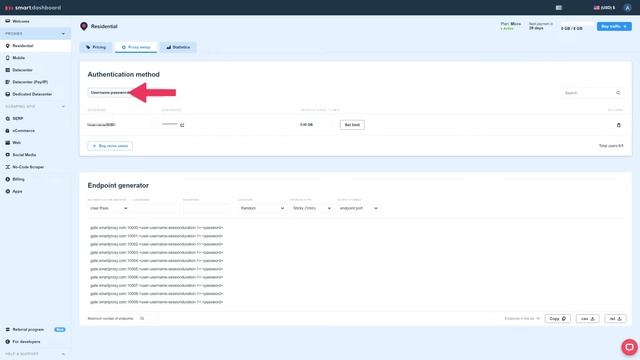Click the endpoint line with port 10000
Screen dimensions: 640x360
click(157, 228)
